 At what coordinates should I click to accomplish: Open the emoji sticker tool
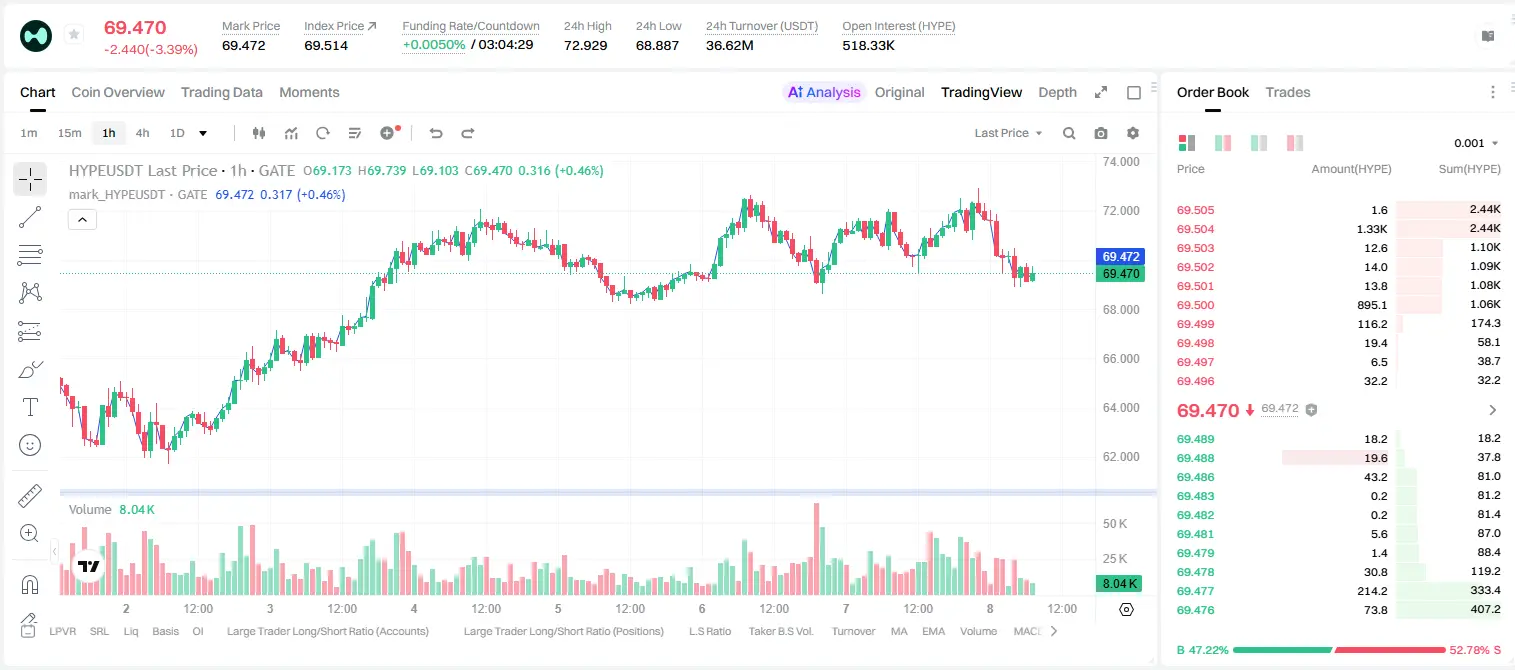coord(30,445)
